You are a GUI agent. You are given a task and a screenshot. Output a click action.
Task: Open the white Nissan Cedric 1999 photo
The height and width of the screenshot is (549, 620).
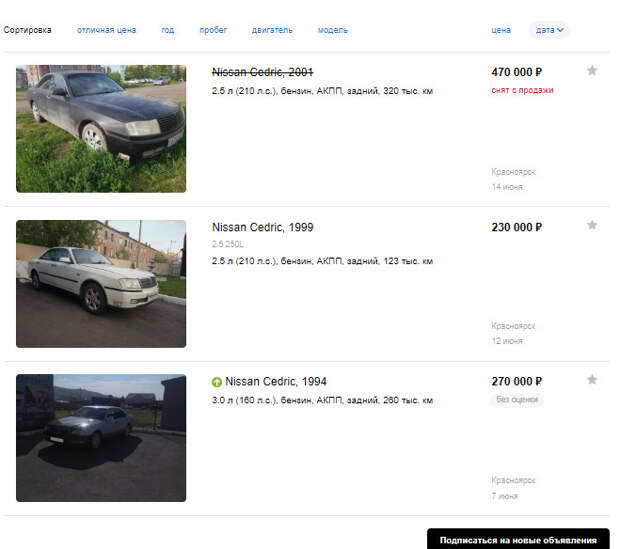pos(101,284)
